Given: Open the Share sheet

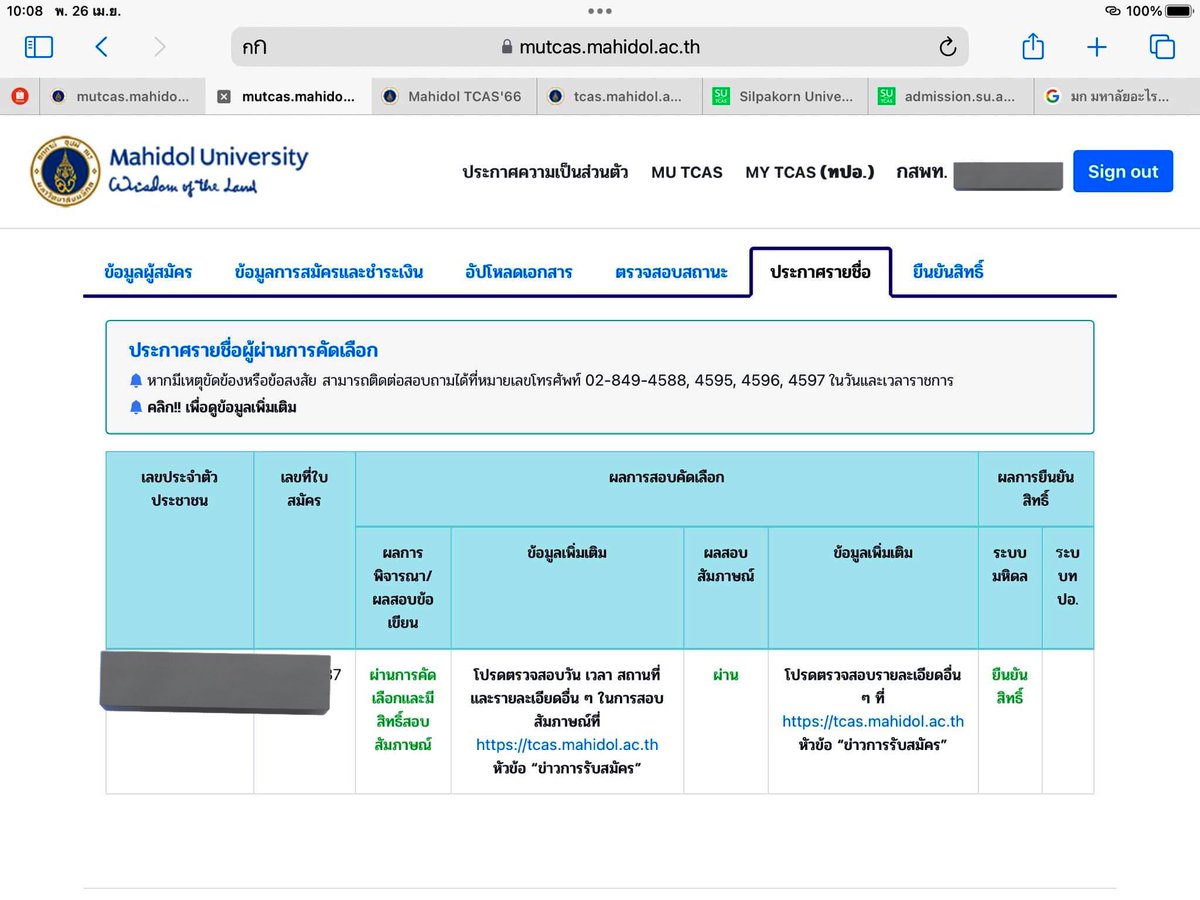Looking at the screenshot, I should [1033, 46].
